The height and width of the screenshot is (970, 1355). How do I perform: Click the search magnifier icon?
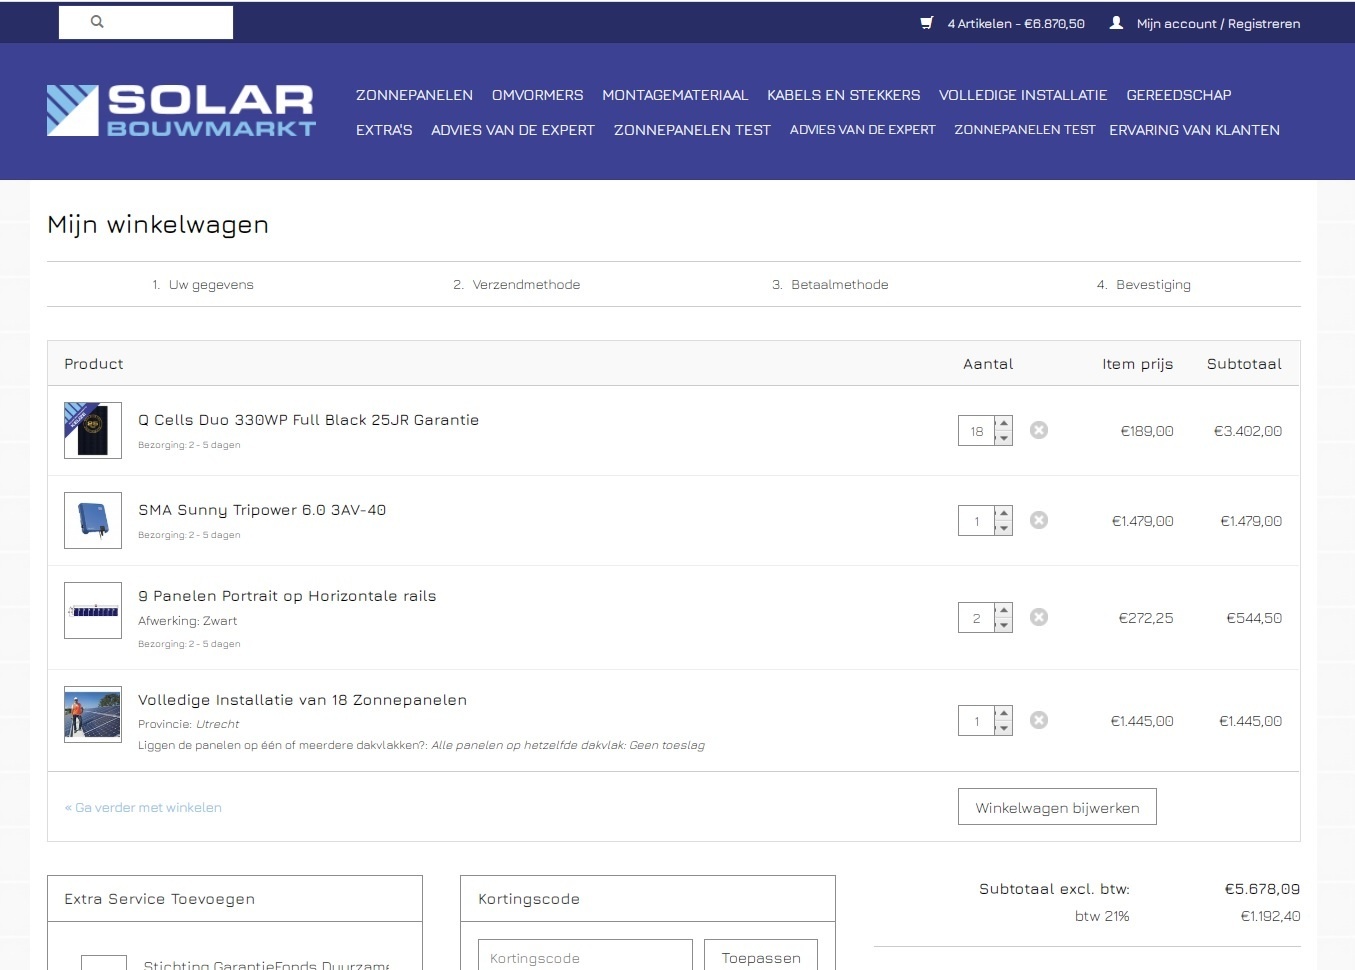point(97,21)
